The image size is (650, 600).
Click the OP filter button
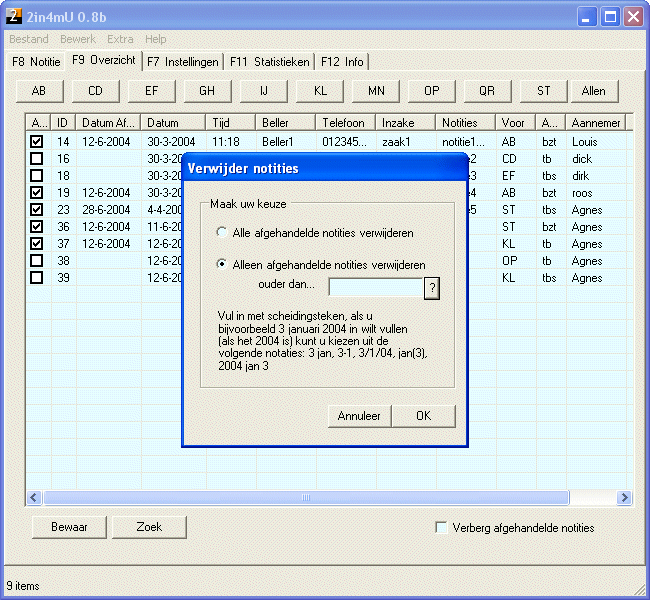coord(432,91)
